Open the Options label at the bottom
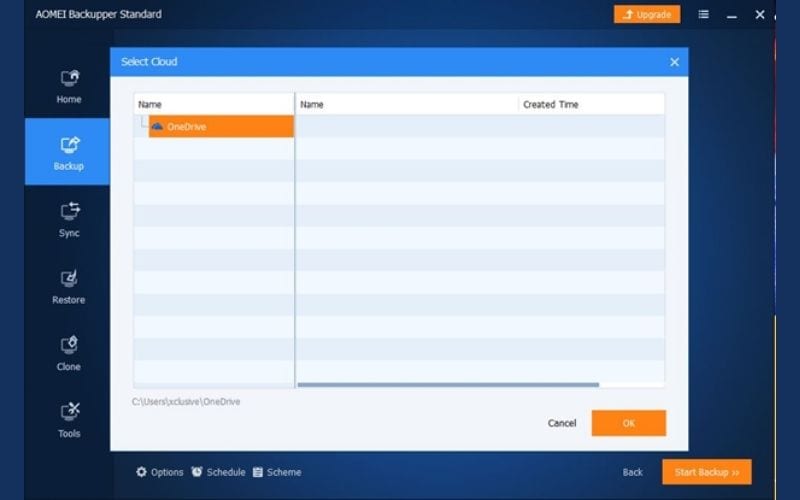Screen dimensions: 800x500 167,472
